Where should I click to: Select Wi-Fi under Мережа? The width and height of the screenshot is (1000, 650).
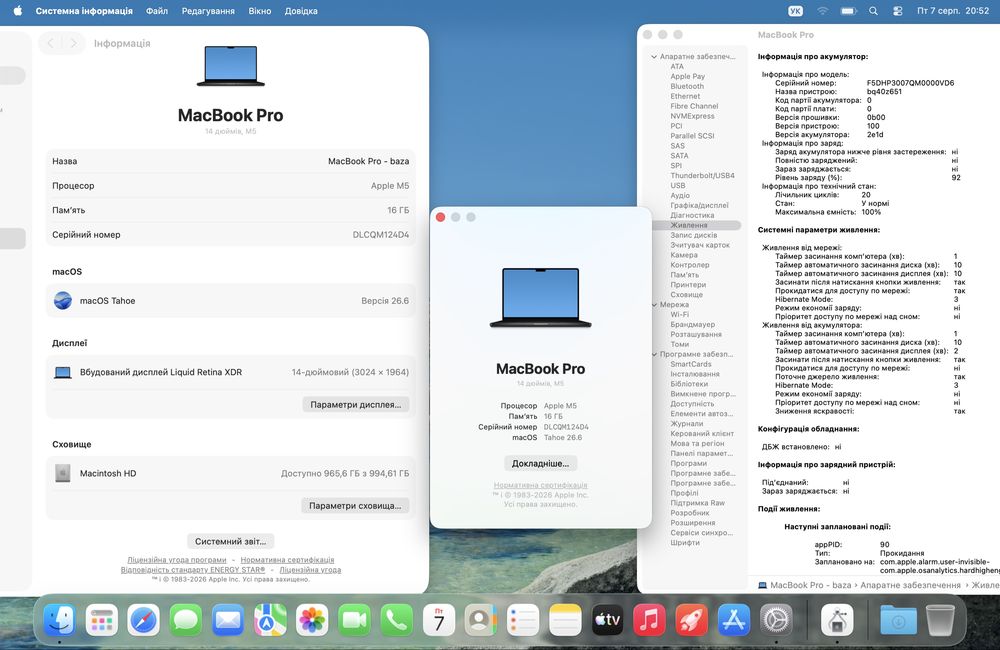point(679,314)
